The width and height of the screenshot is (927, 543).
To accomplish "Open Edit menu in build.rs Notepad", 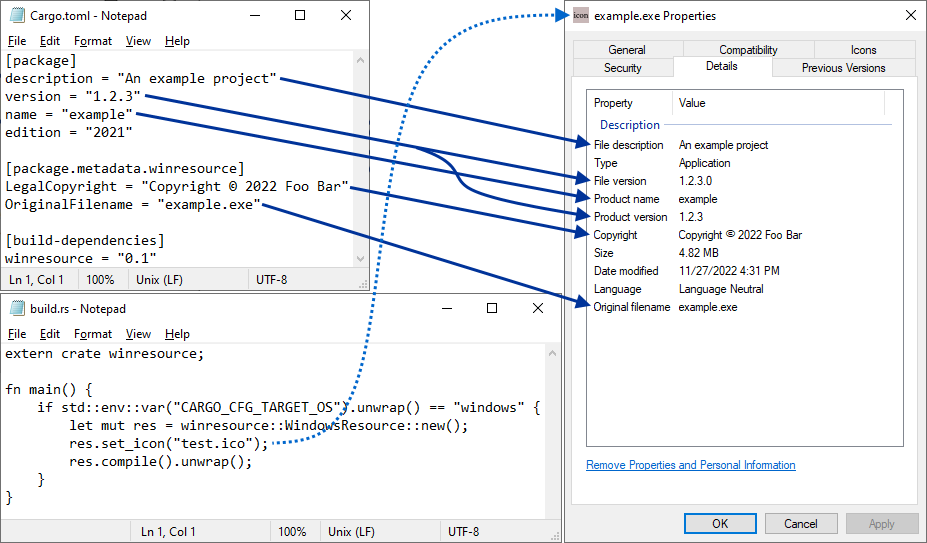I will coord(50,334).
